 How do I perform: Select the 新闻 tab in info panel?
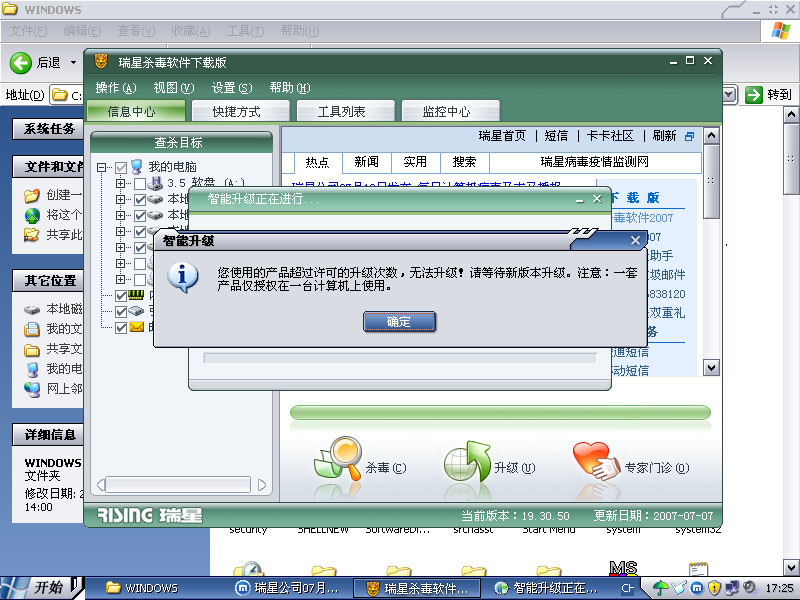(367, 162)
